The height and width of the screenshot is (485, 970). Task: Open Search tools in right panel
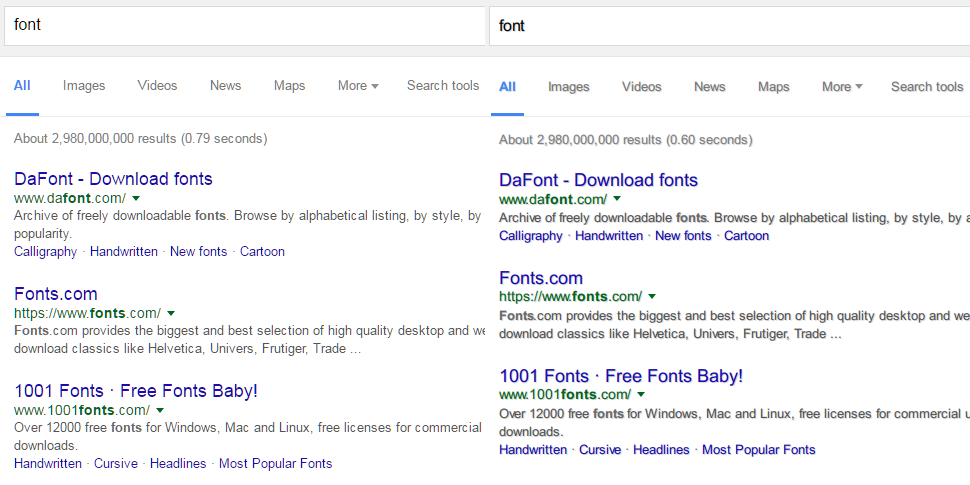coord(927,87)
